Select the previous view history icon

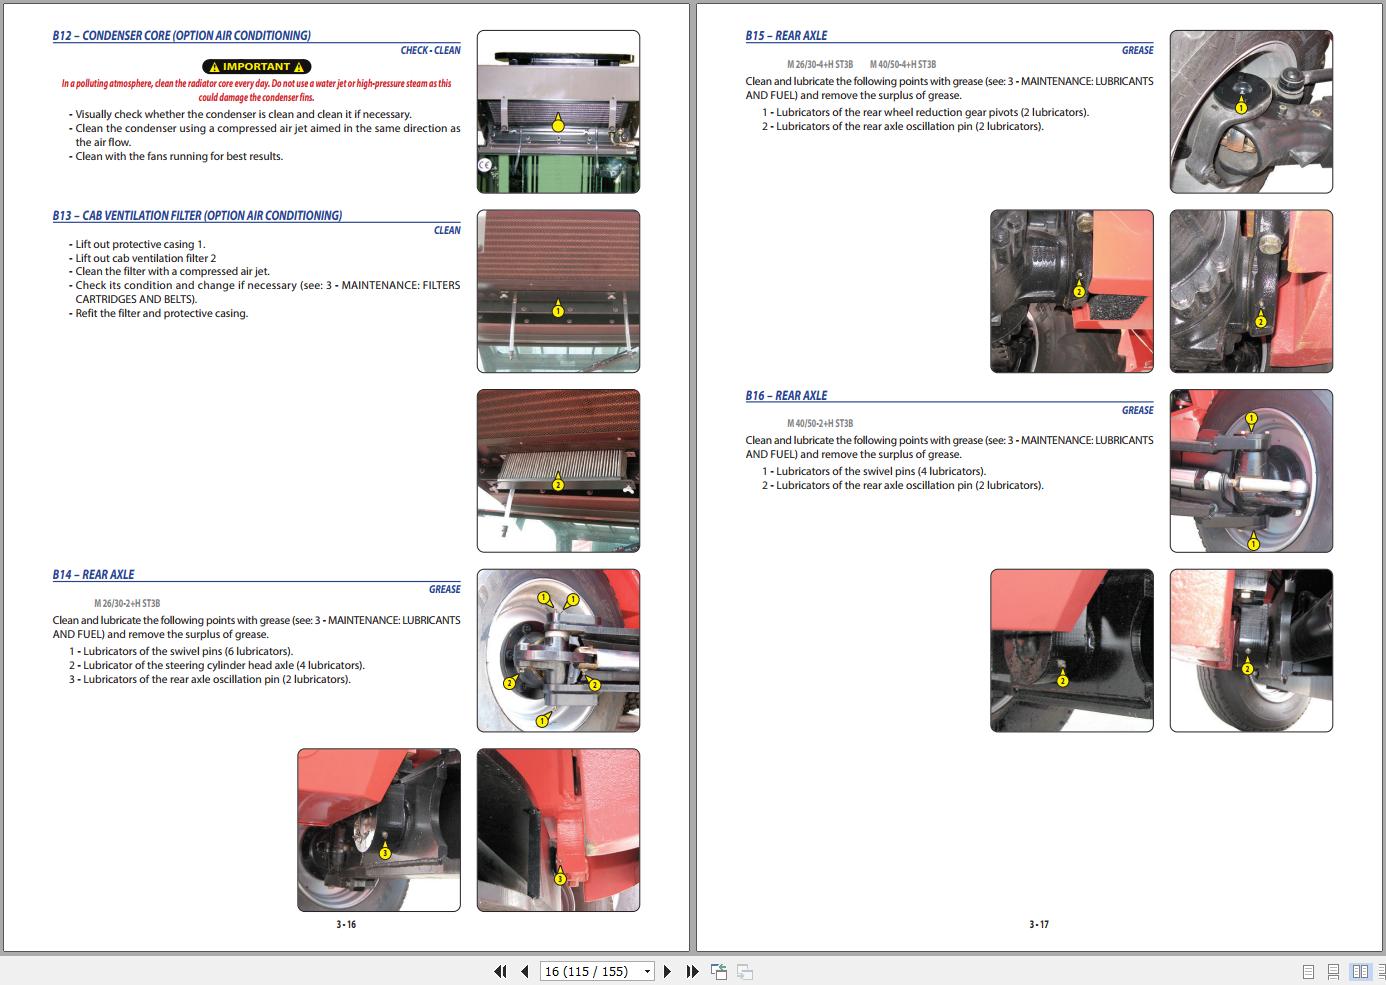(x=719, y=971)
